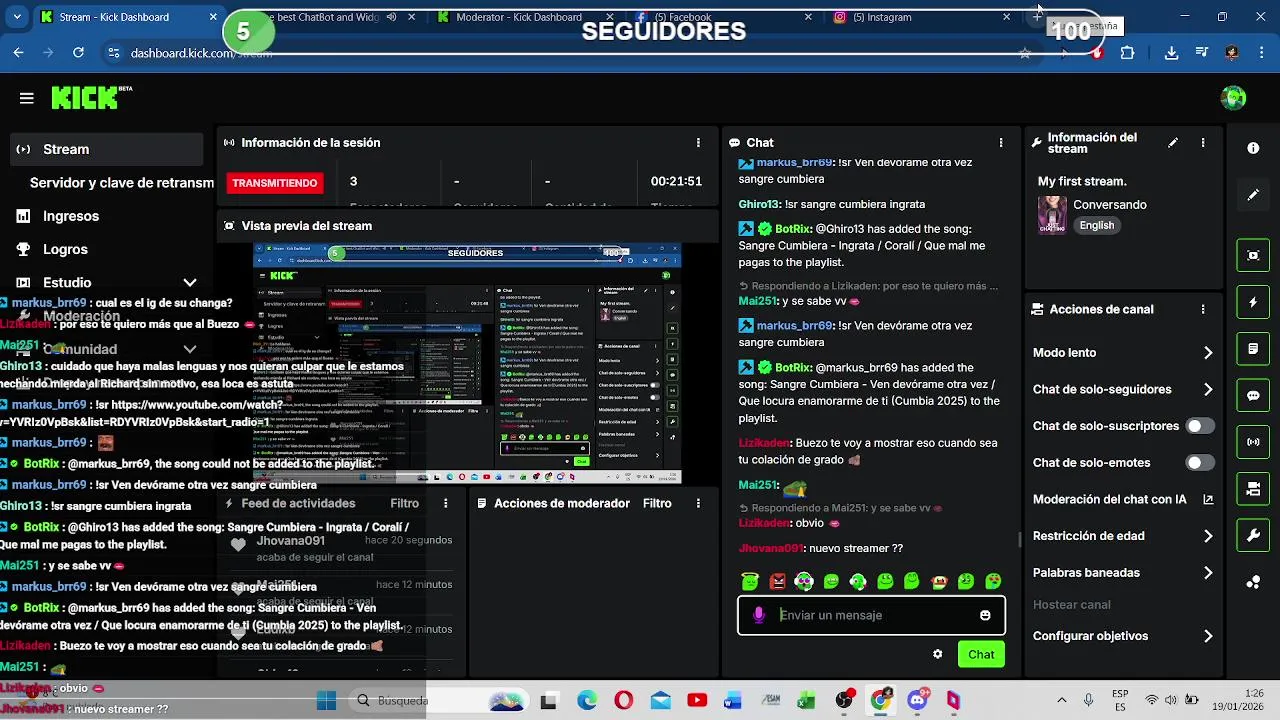This screenshot has width=1280, height=720.
Task: Toggle Chat de solo-emotes switch
Action: click(1200, 463)
